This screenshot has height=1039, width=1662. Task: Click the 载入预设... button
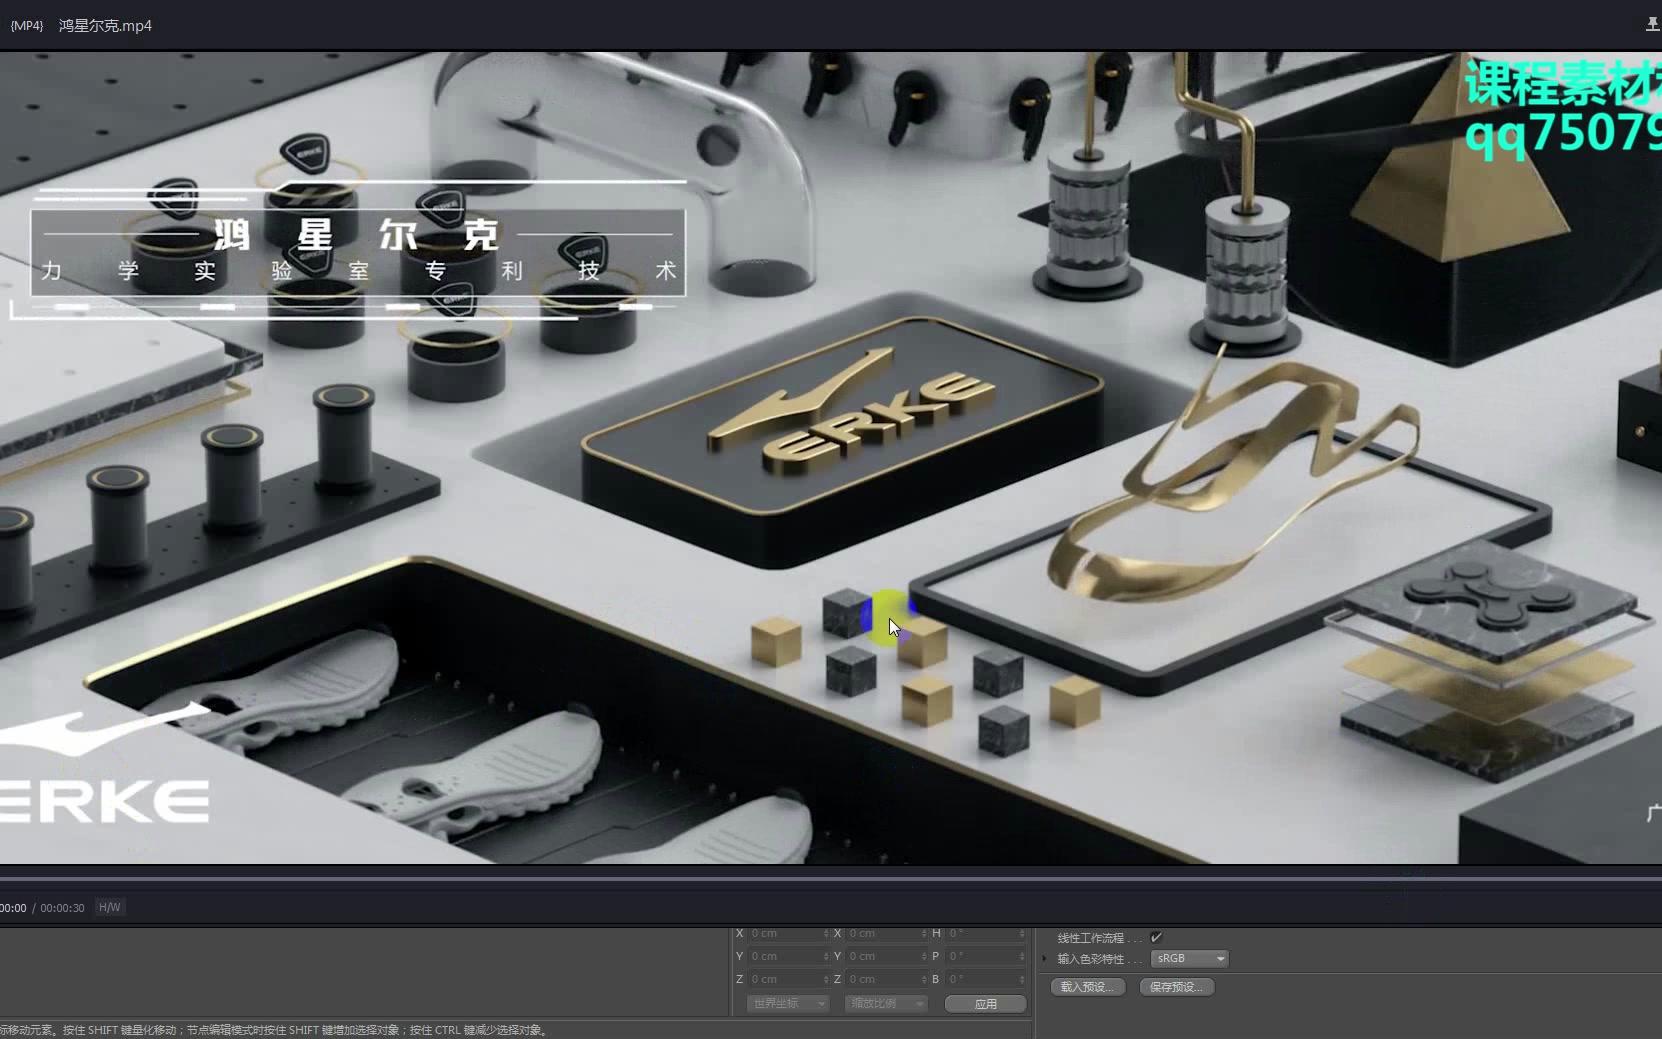click(1088, 987)
